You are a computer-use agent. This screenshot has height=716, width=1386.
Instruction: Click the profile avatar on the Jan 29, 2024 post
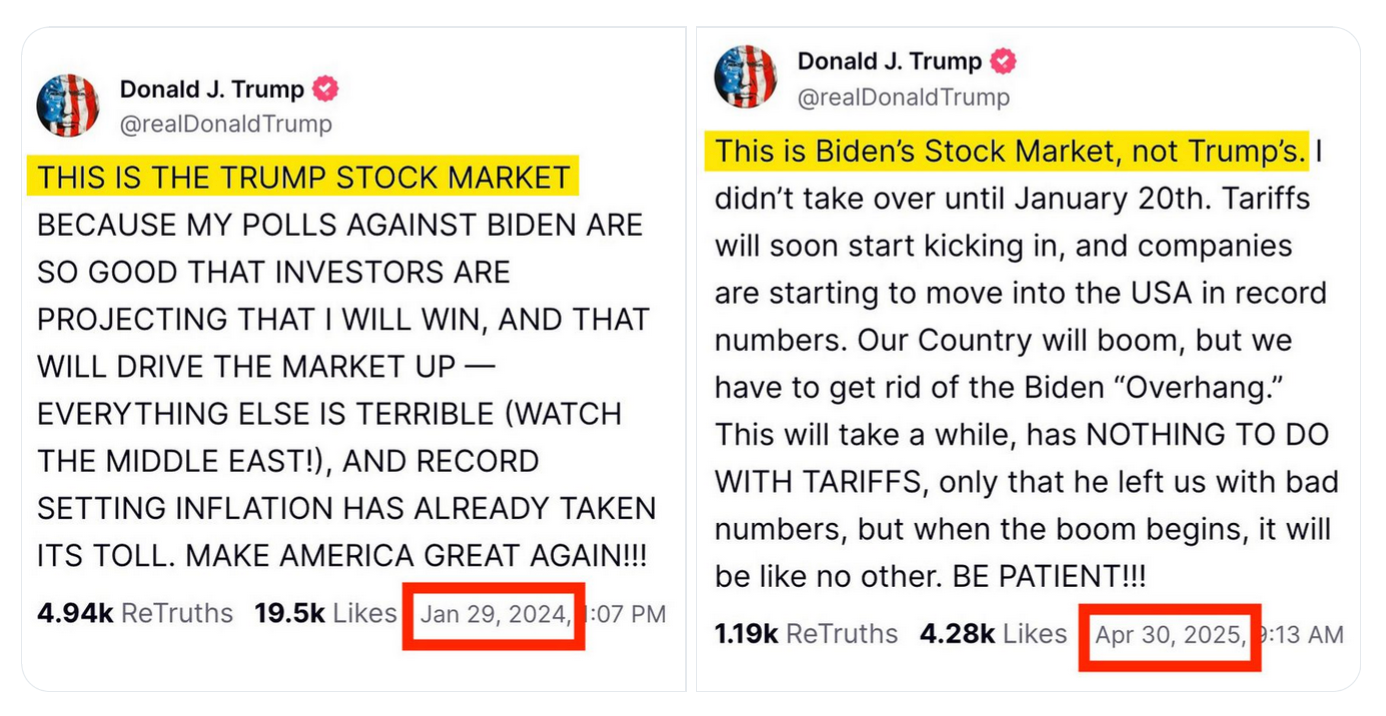pyautogui.click(x=68, y=105)
